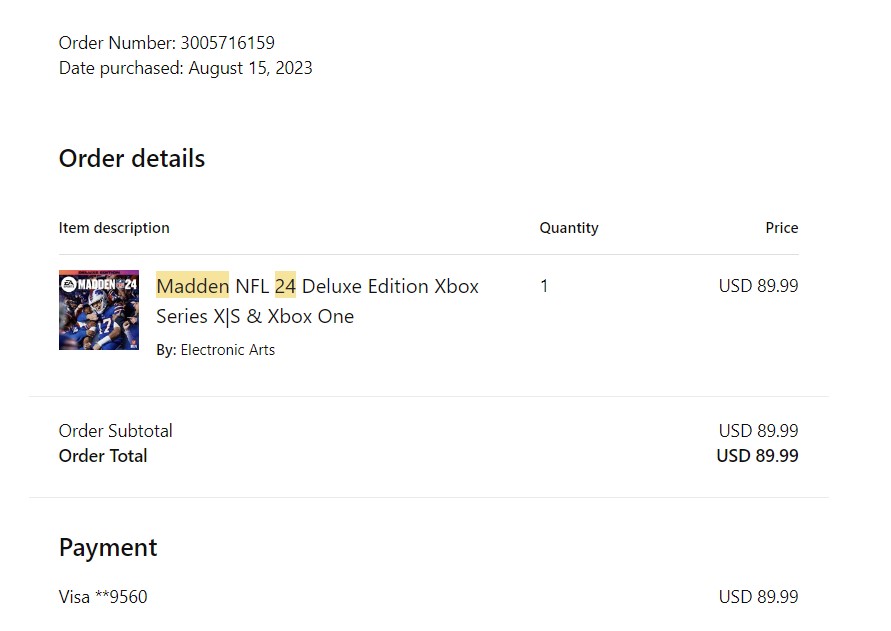The width and height of the screenshot is (891, 631).
Task: Select the Quantity column header
Action: [x=569, y=228]
